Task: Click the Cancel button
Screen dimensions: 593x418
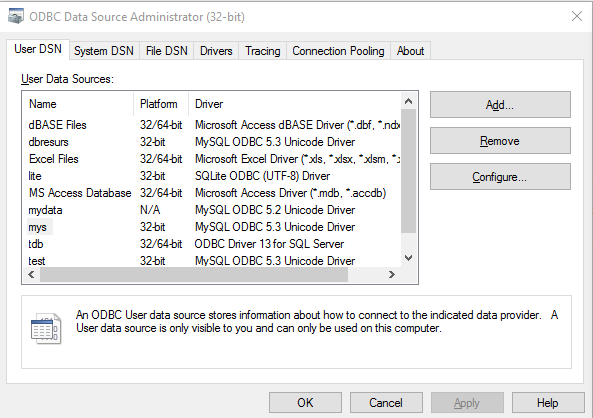Action: click(386, 402)
